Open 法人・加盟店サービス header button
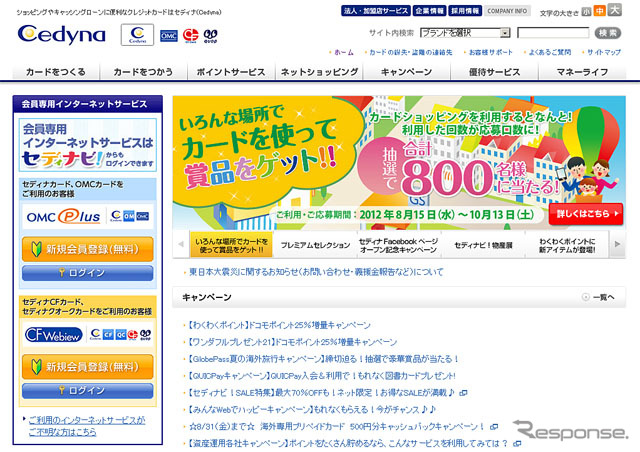 tap(376, 11)
